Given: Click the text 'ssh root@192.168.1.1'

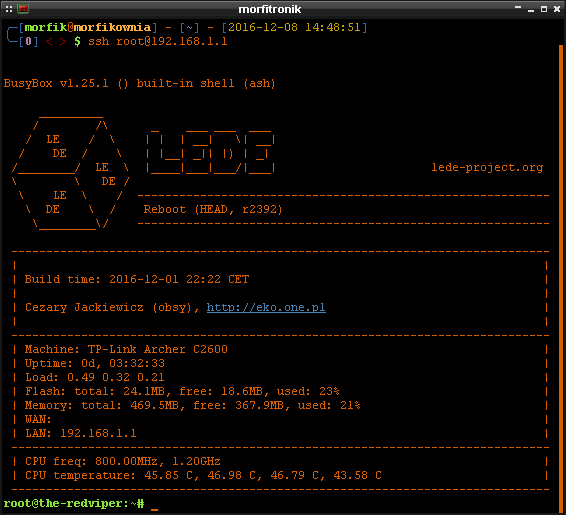Looking at the screenshot, I should pyautogui.click(x=158, y=42).
